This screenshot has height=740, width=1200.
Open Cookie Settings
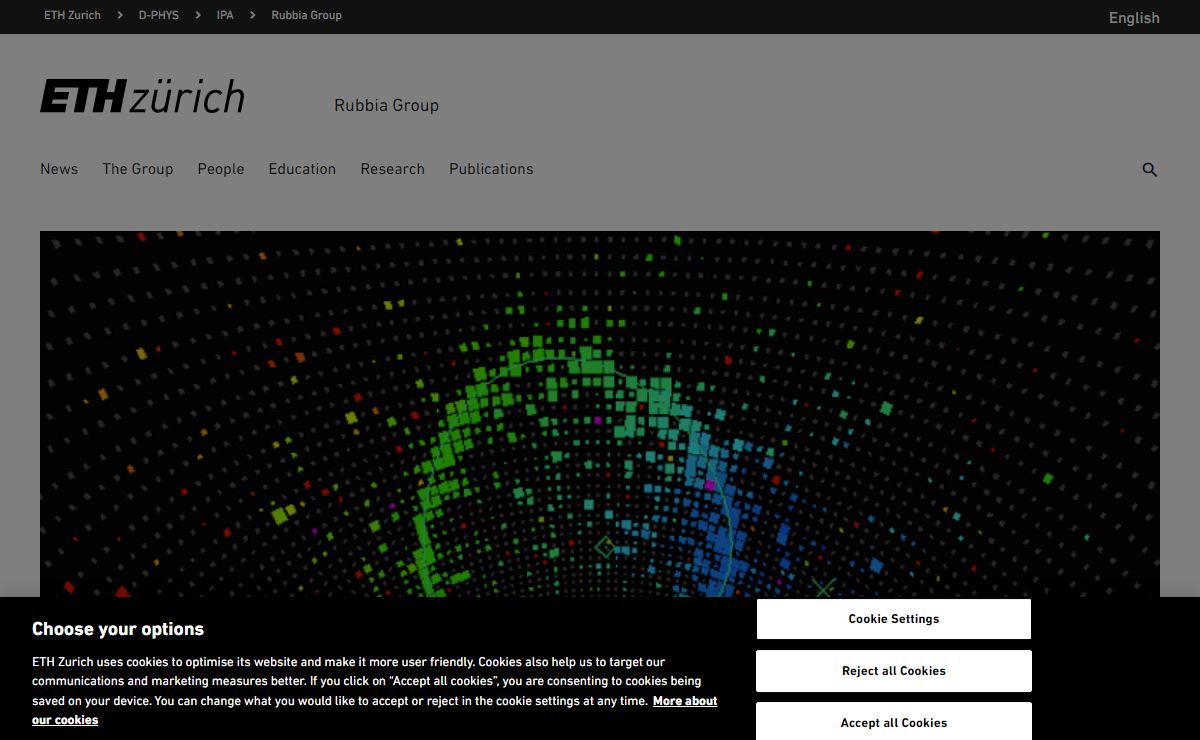click(893, 619)
